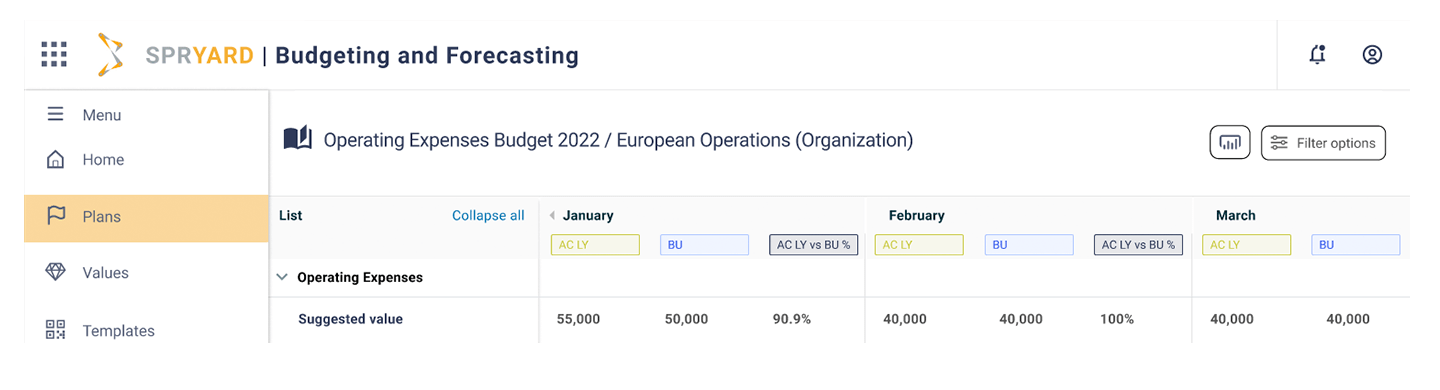Click the Spryard logo icon
Screen dimensions: 1440x390
110,55
